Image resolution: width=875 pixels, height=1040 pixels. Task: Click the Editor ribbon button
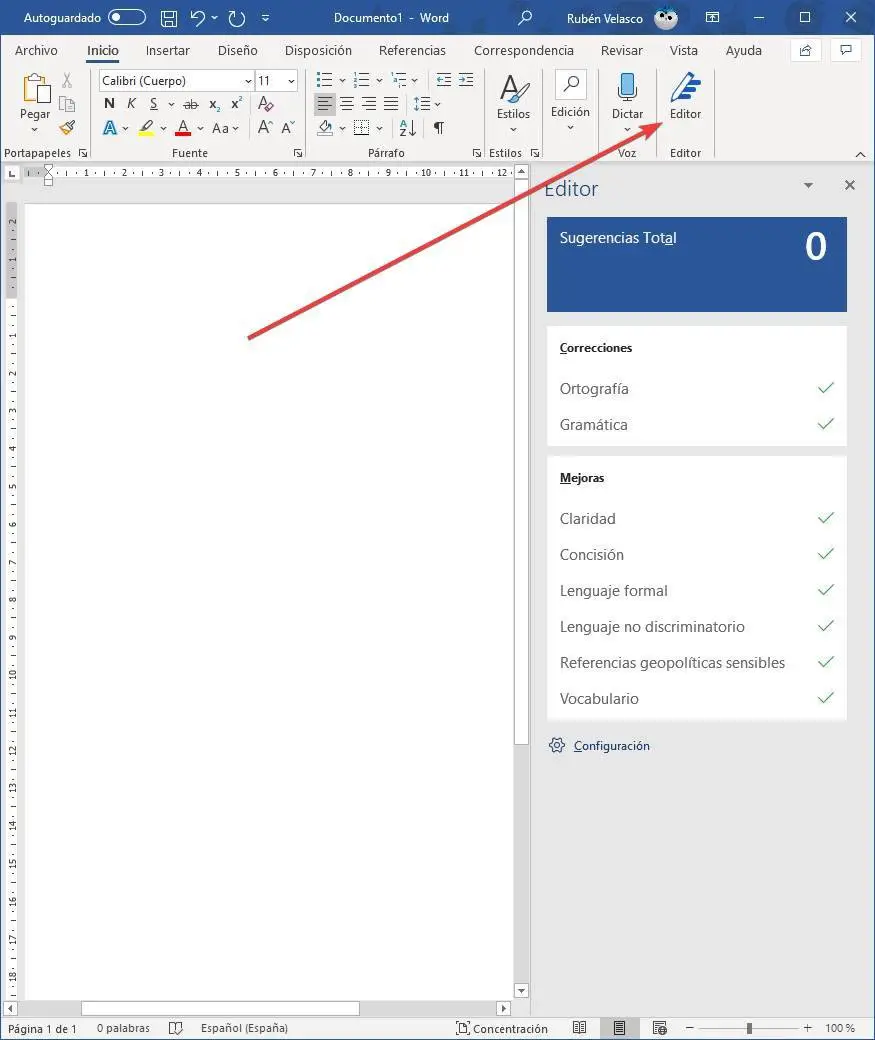(685, 96)
